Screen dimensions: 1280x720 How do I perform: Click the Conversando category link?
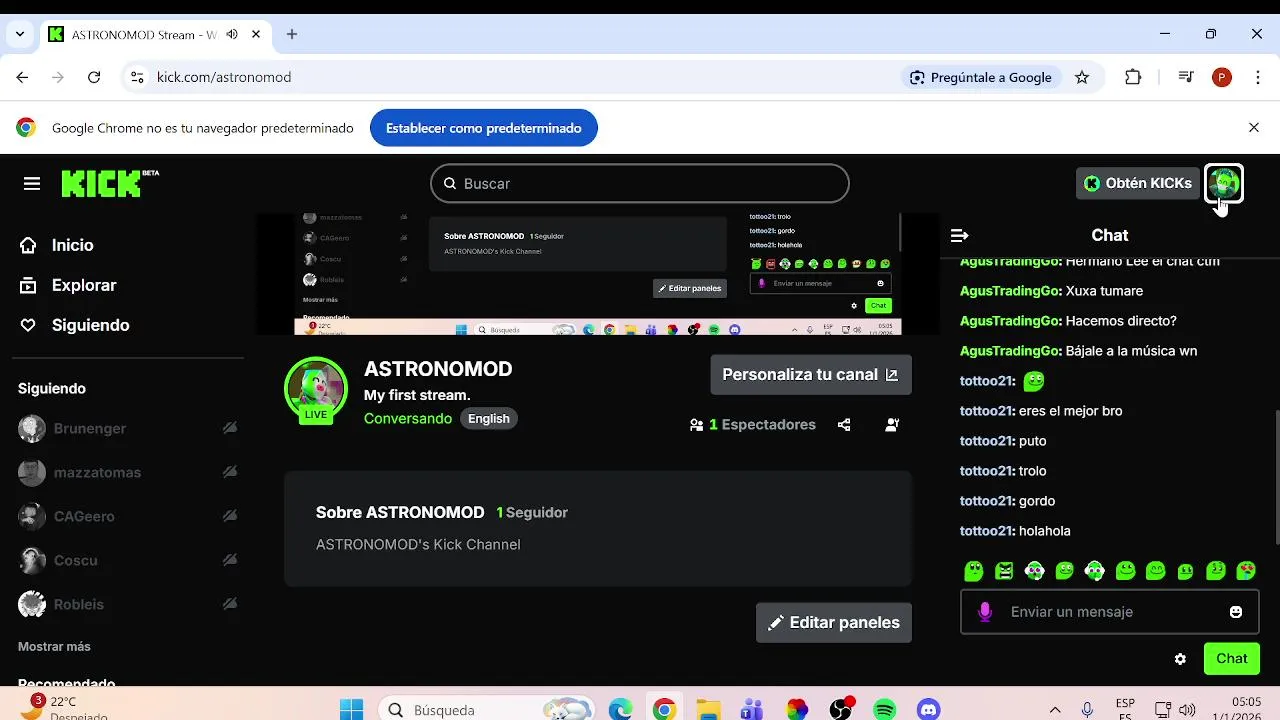point(408,419)
